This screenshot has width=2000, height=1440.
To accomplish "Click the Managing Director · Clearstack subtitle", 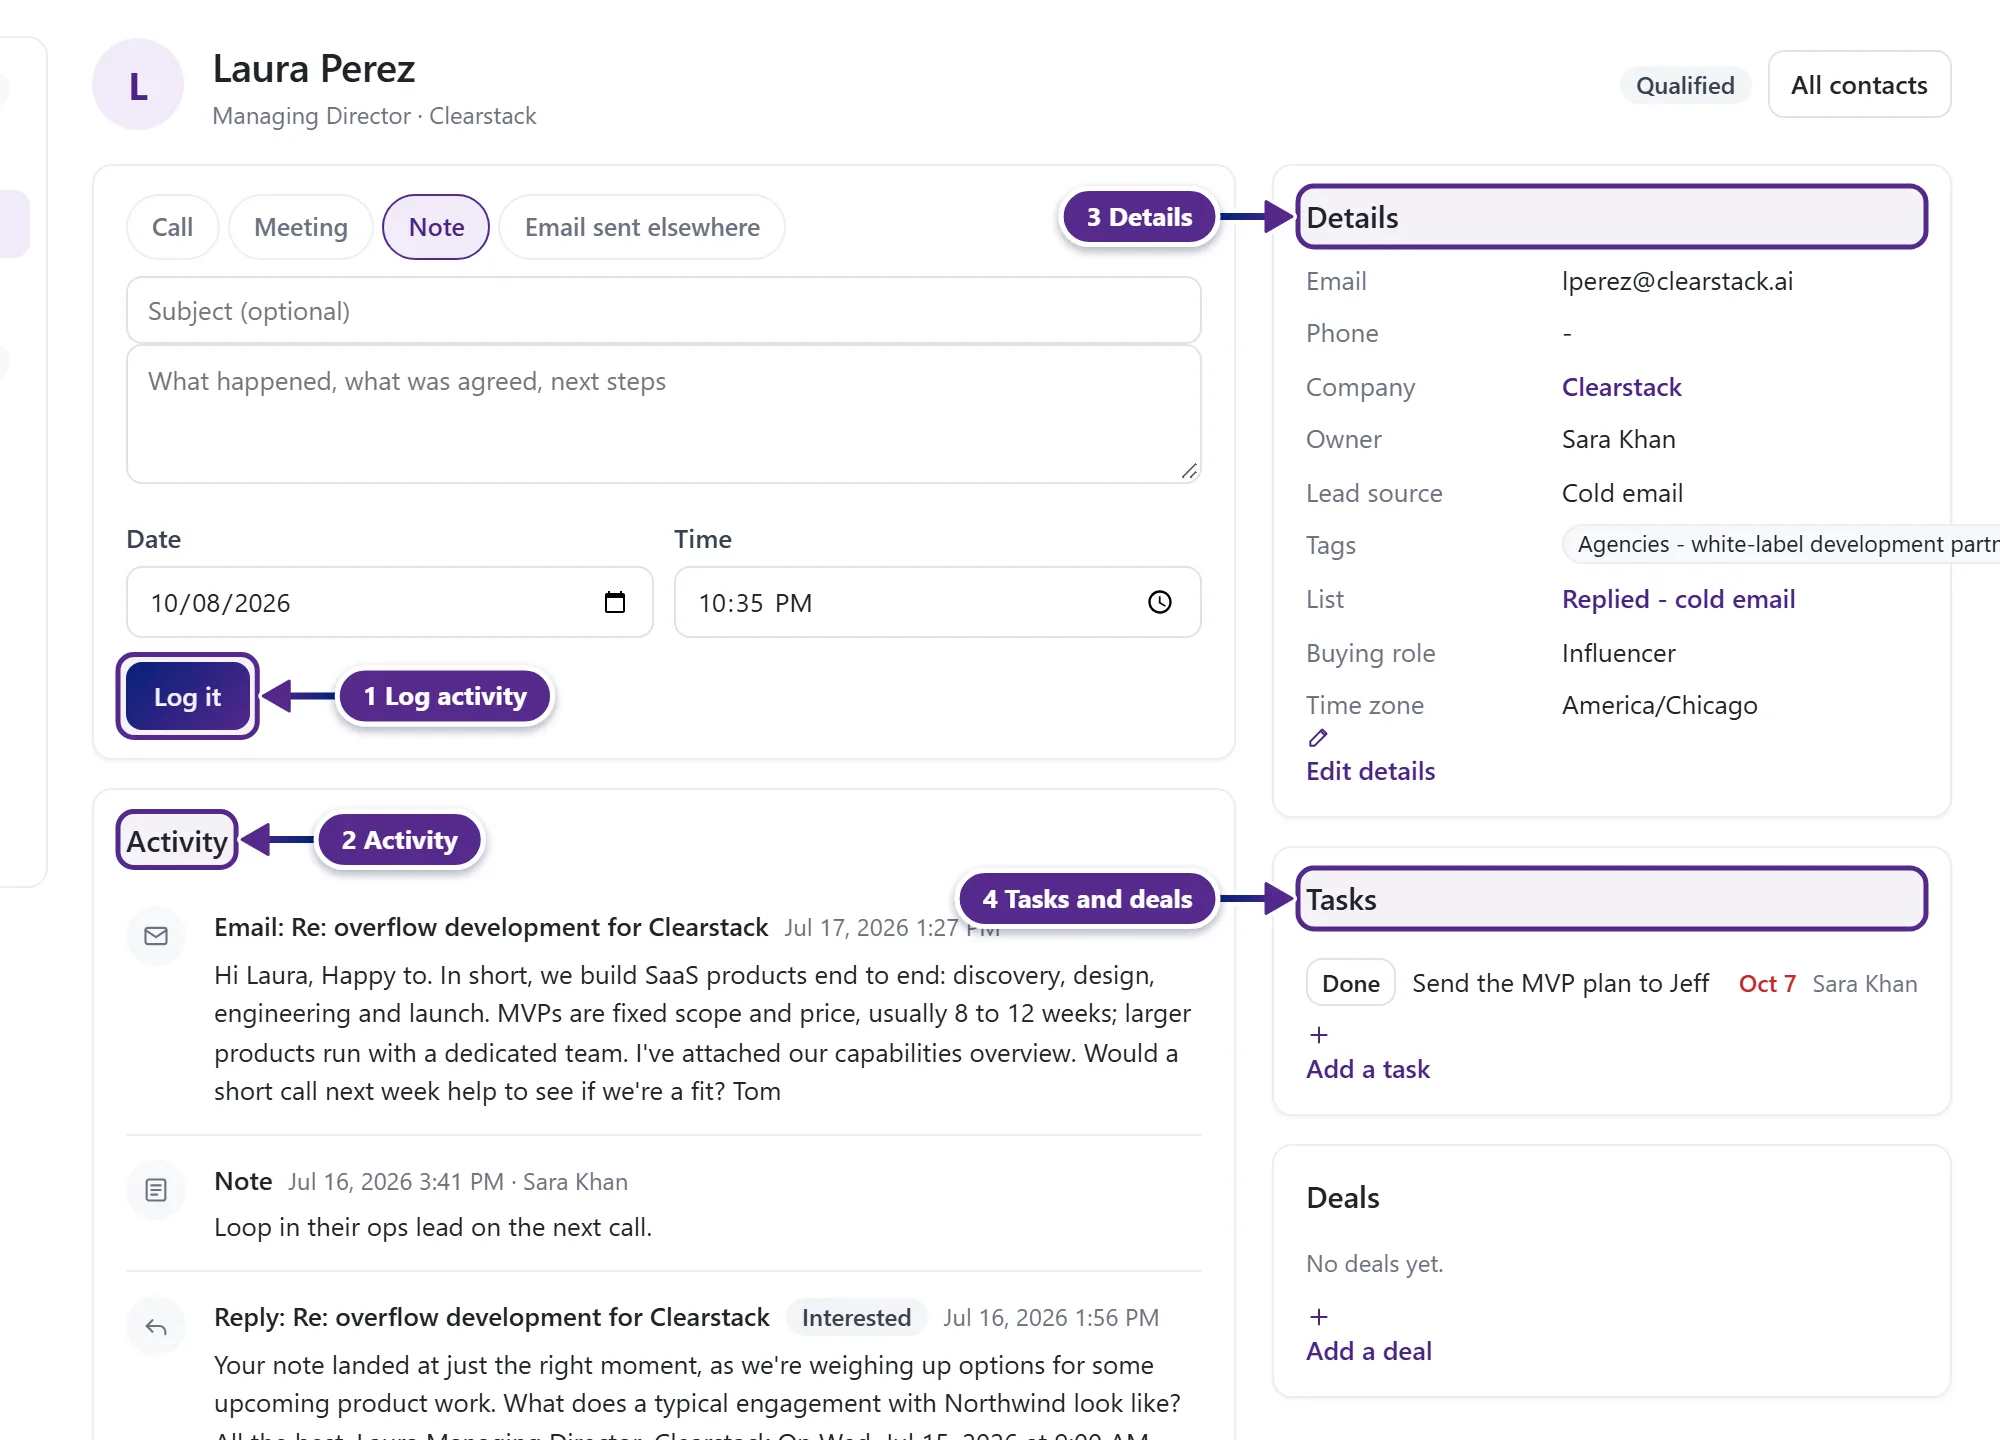I will [x=374, y=116].
